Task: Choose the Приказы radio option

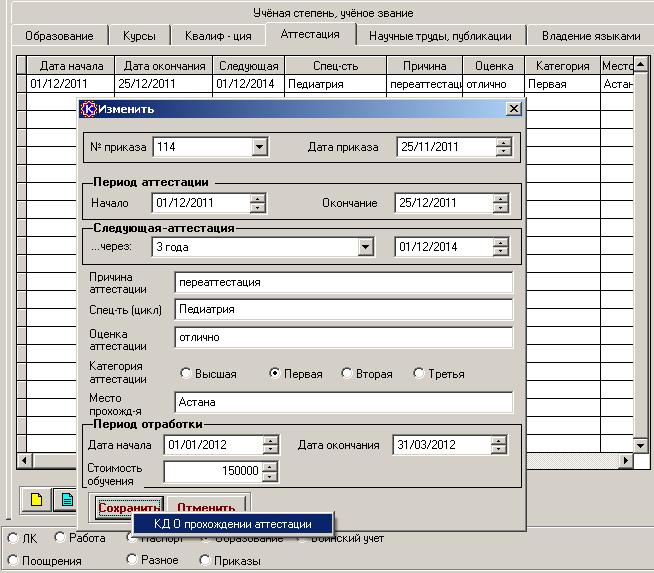Action: click(204, 560)
